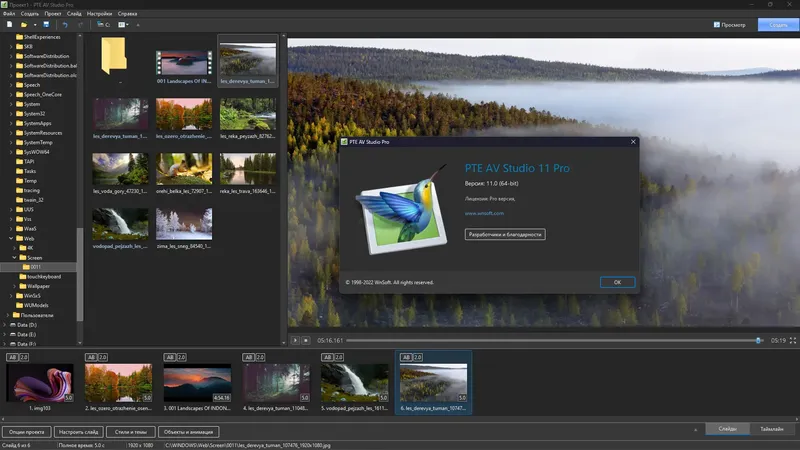The width and height of the screenshot is (800, 450).
Task: Click the Play button under preview
Action: pos(295,340)
